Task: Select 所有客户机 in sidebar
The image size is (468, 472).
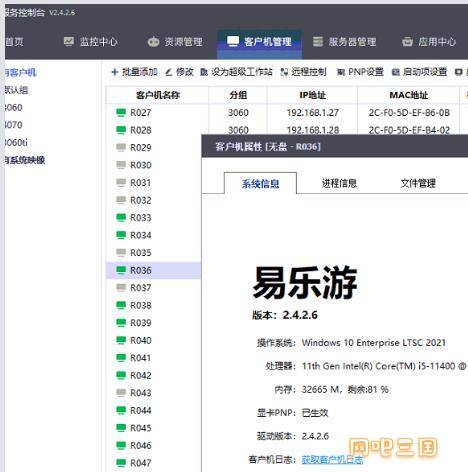Action: click(20, 72)
